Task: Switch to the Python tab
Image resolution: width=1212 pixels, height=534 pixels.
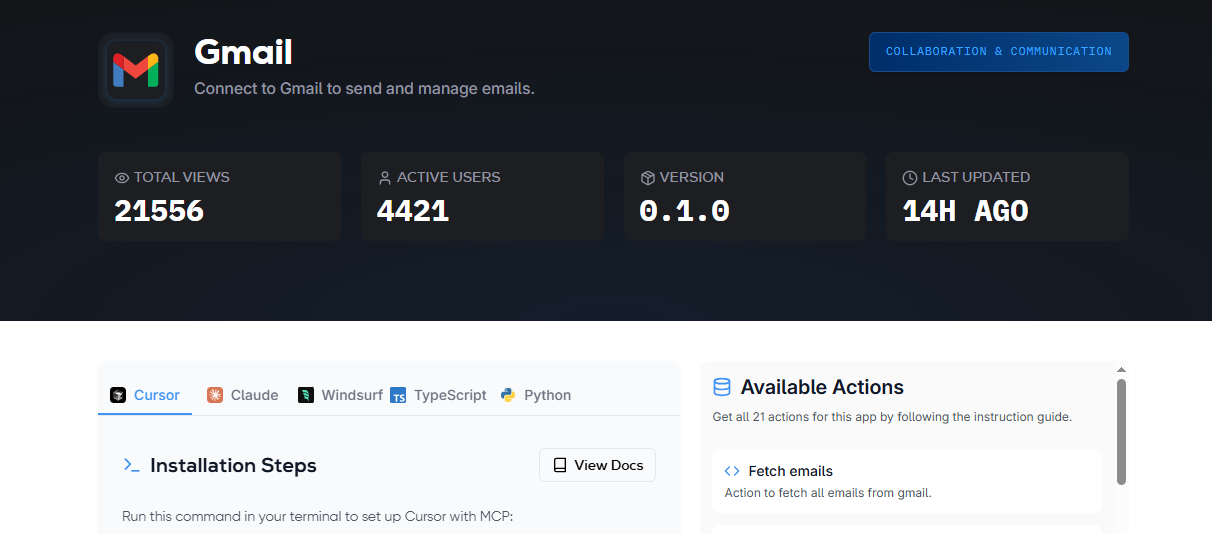Action: click(x=536, y=395)
